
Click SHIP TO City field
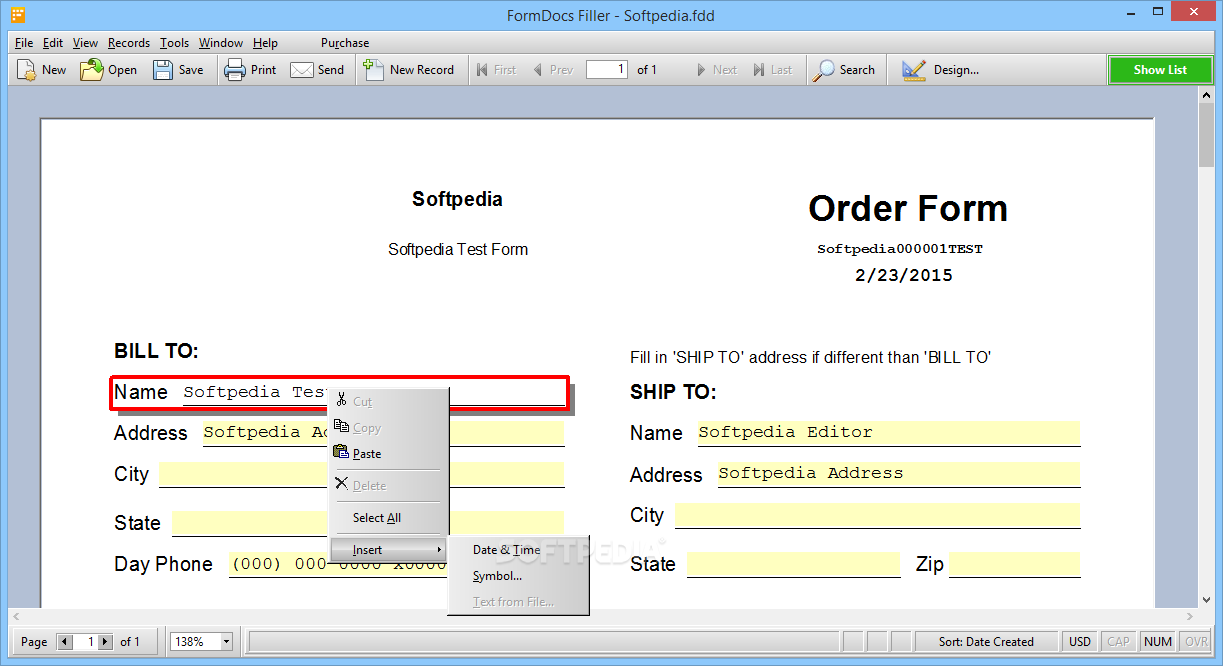pos(877,515)
